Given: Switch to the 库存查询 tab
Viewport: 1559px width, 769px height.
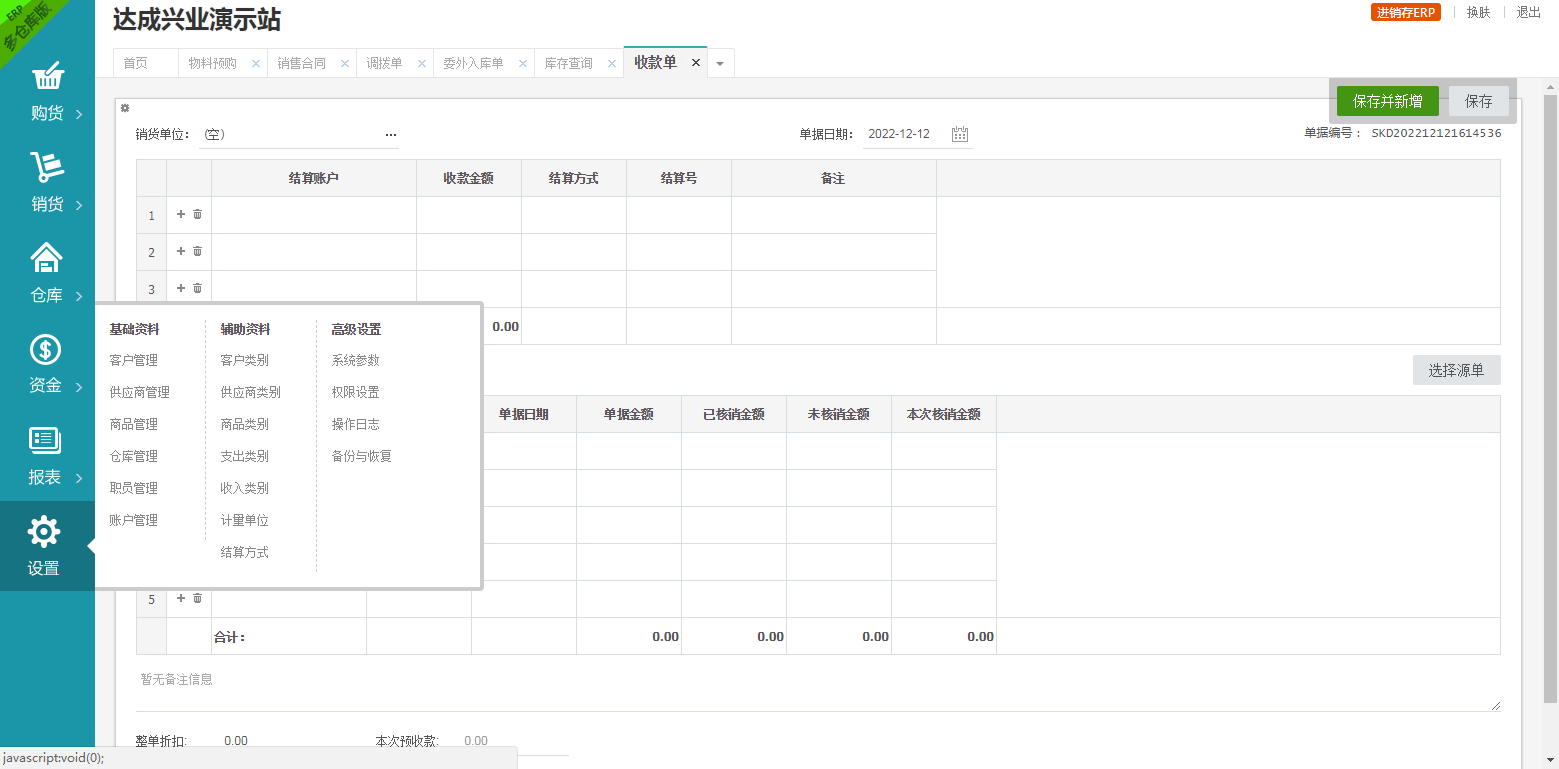Looking at the screenshot, I should (x=568, y=64).
